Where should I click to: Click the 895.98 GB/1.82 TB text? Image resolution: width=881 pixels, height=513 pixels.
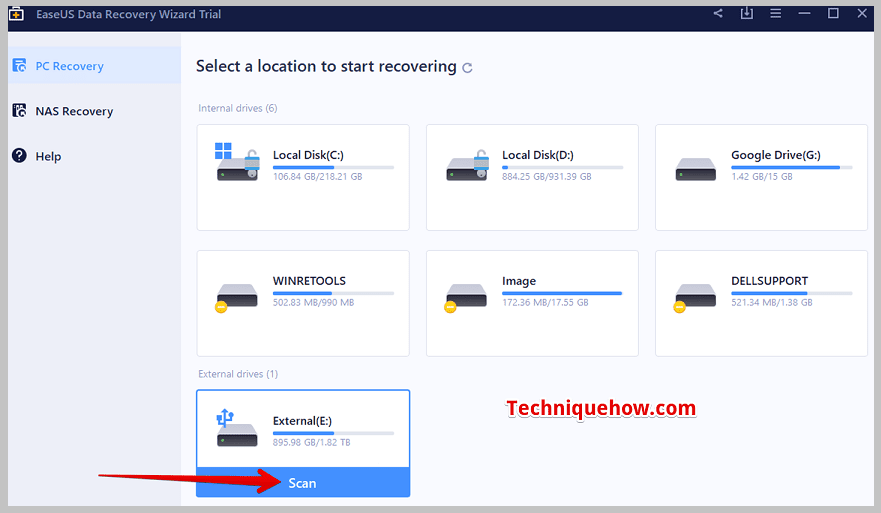(x=311, y=442)
